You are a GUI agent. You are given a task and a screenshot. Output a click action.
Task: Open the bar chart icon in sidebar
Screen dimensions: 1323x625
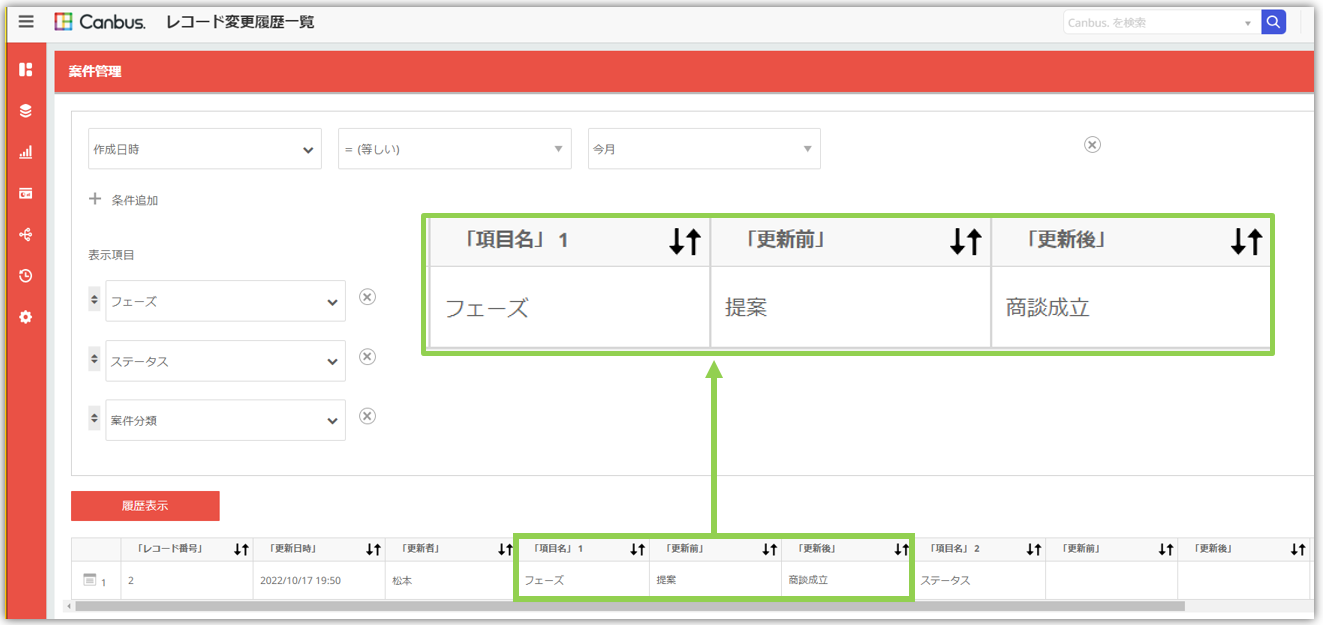click(26, 152)
